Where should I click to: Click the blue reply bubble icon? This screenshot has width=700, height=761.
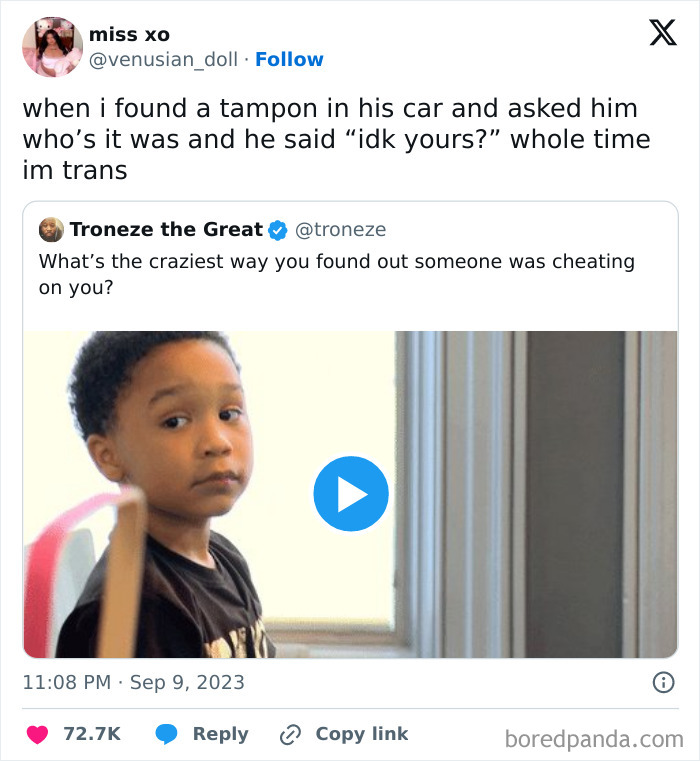[x=166, y=734]
